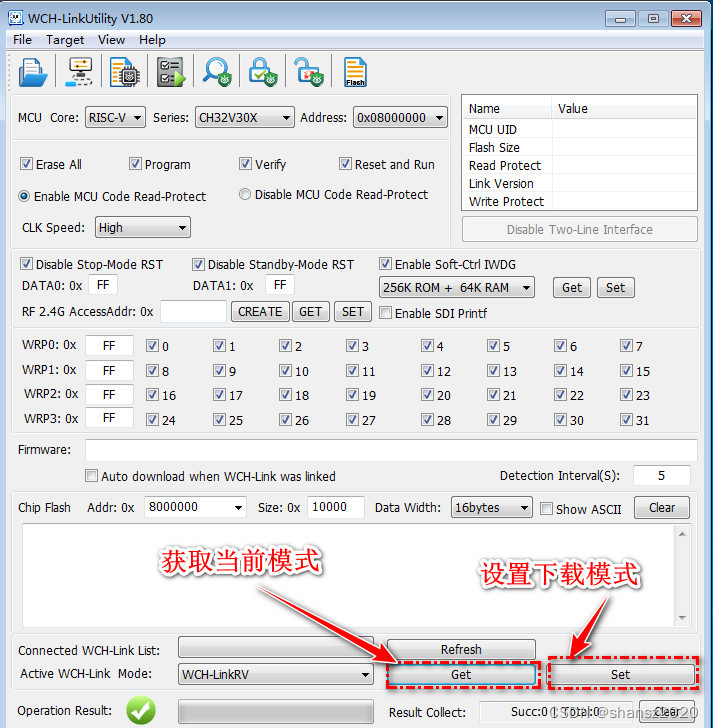Click the magnifier query chip info icon
This screenshot has height=728, width=713.
217,72
